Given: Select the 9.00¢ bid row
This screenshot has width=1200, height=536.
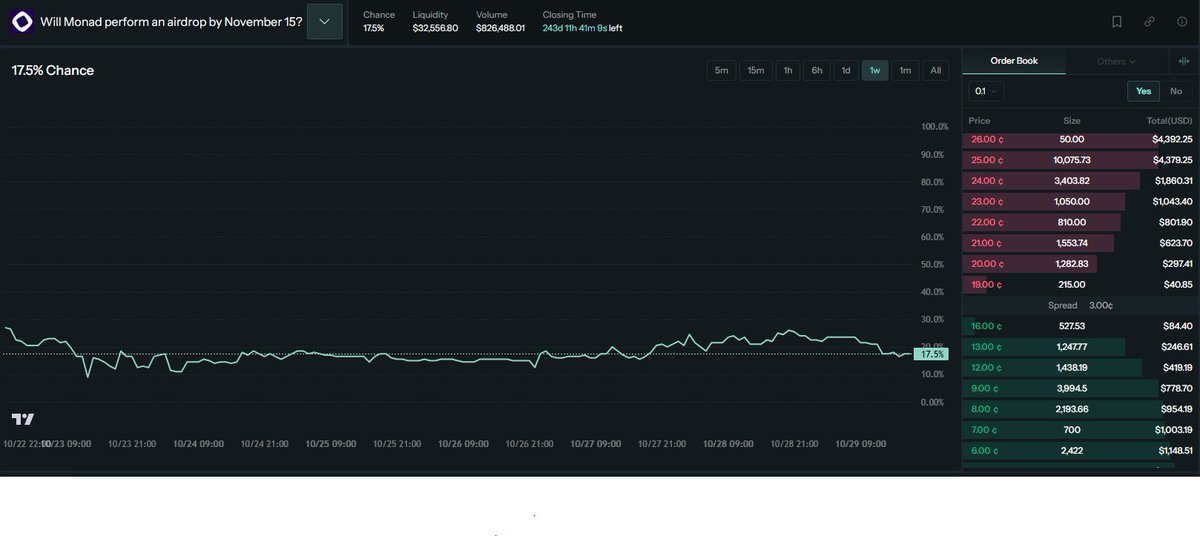Looking at the screenshot, I should click(1080, 388).
